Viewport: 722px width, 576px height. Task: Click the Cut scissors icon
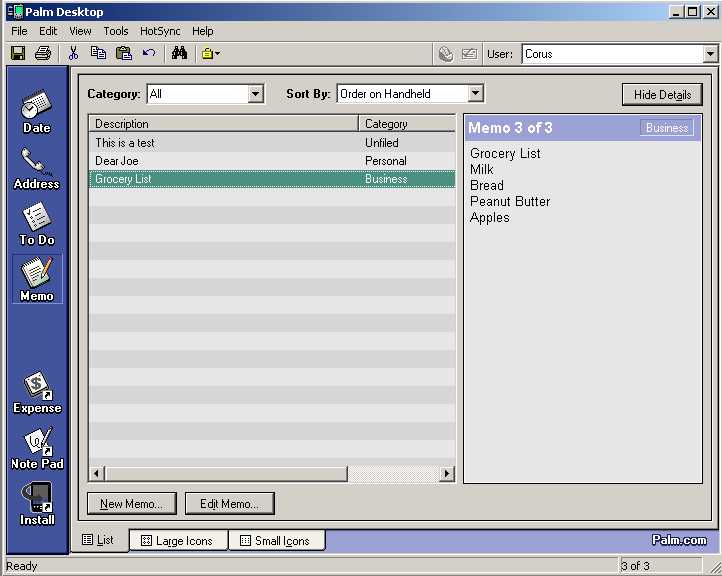pyautogui.click(x=73, y=53)
